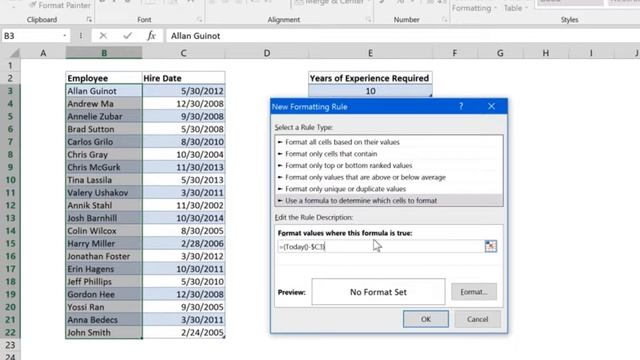The image size is (640, 360).
Task: Select cell Tina Lassila
Action: coord(104,180)
